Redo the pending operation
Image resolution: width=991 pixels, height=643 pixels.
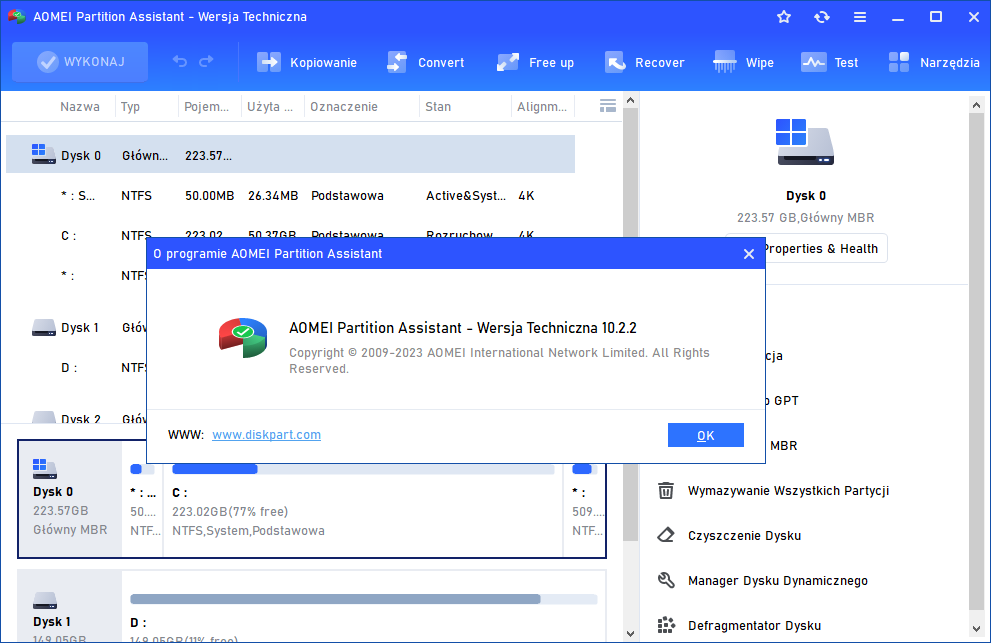coord(206,61)
